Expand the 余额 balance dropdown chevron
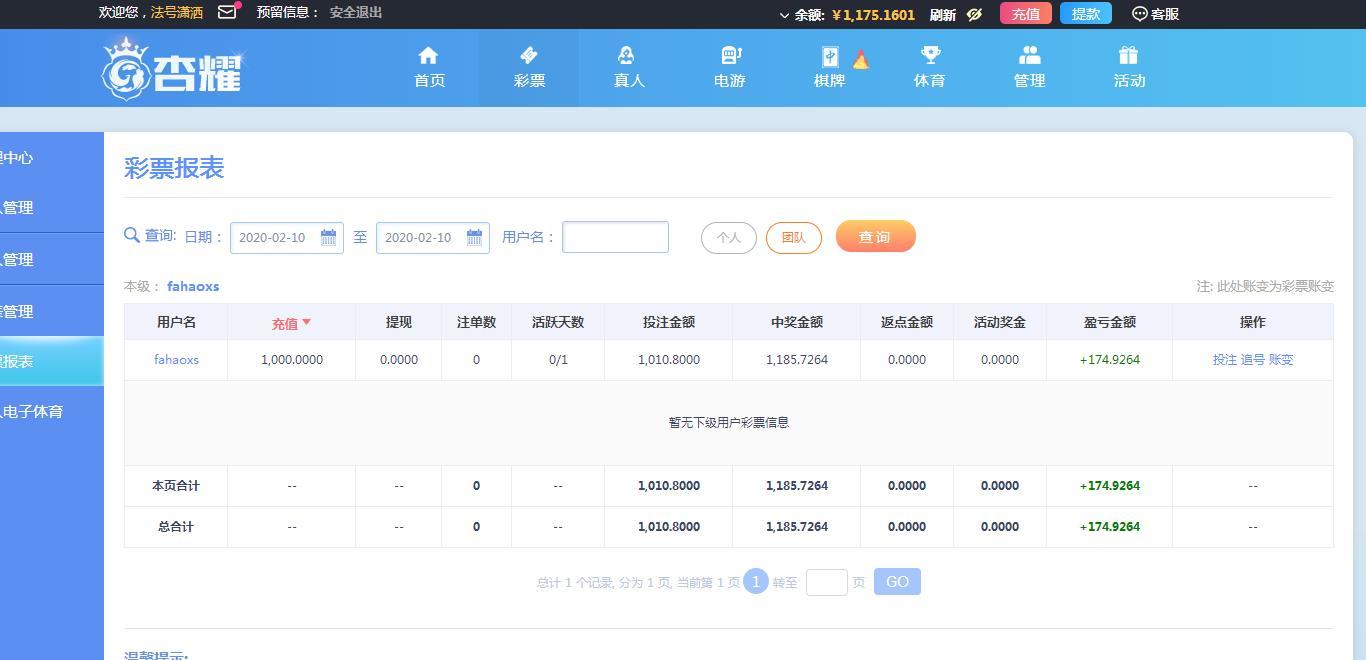The image size is (1366, 660). pos(785,14)
